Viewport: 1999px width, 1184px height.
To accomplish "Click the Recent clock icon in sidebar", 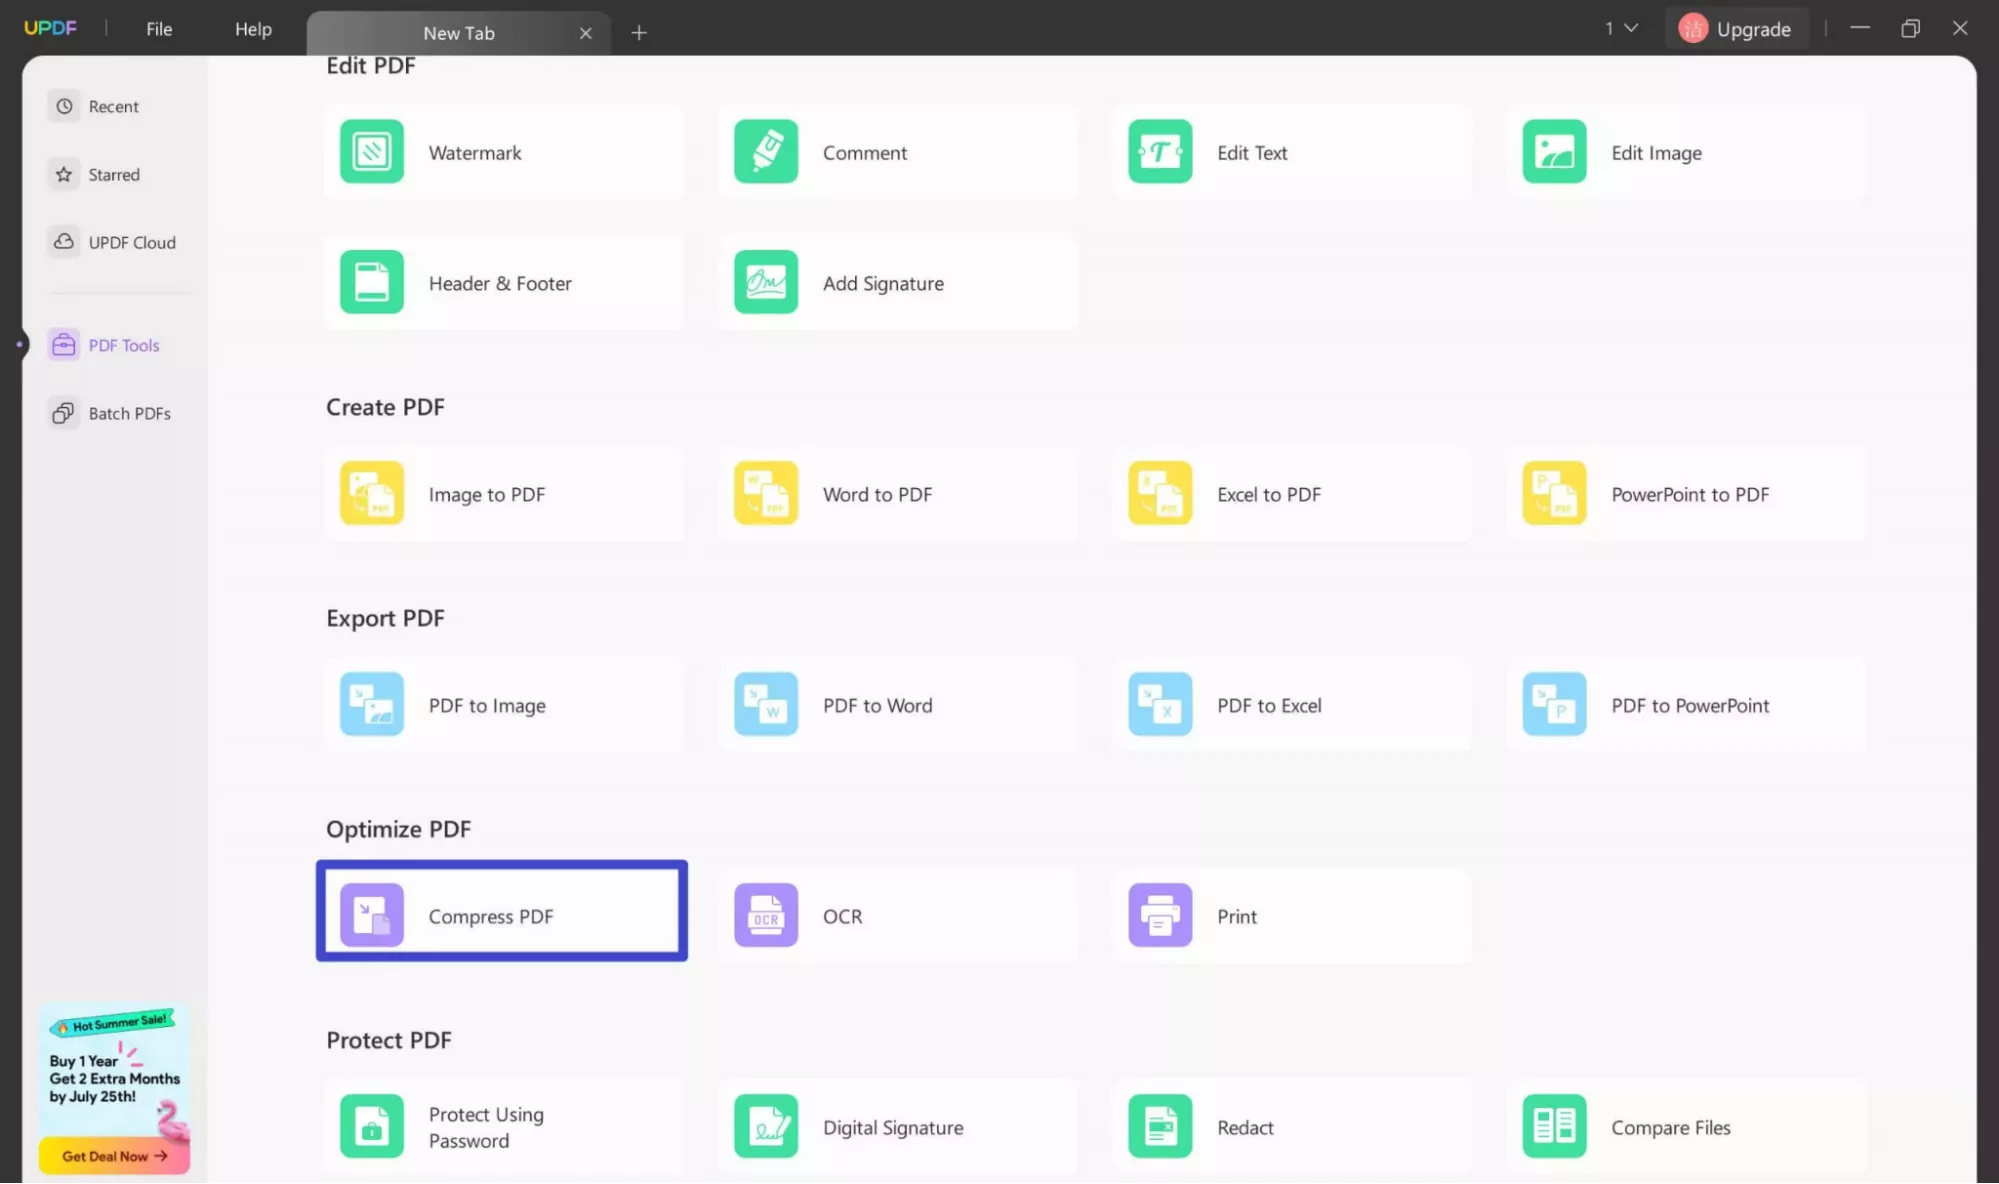I will pos(64,106).
